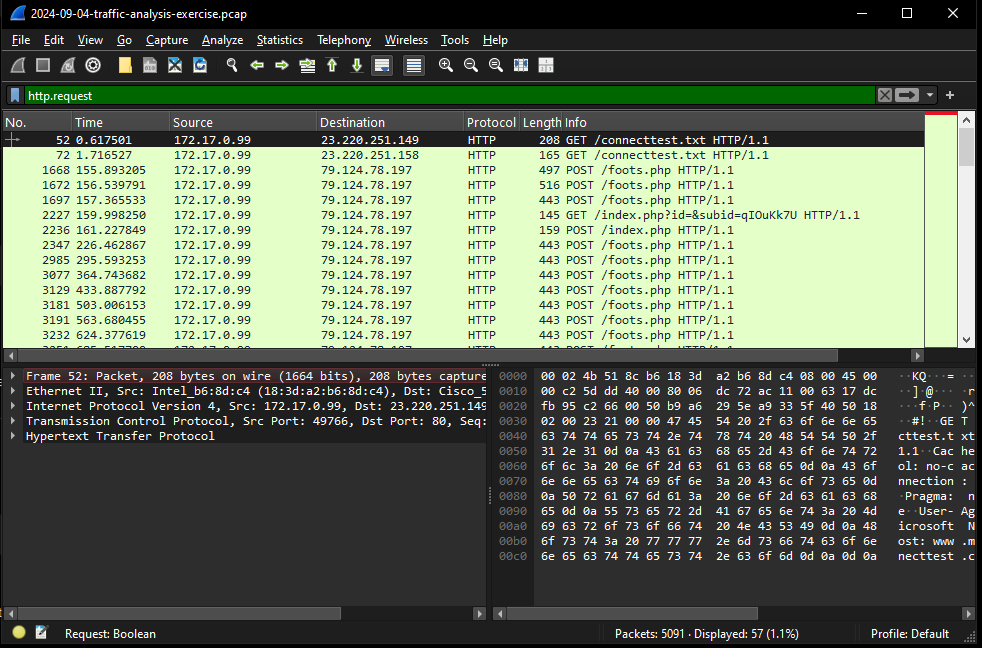The height and width of the screenshot is (648, 982).
Task: Select packet 72 connecttest.txt row
Action: (x=463, y=155)
